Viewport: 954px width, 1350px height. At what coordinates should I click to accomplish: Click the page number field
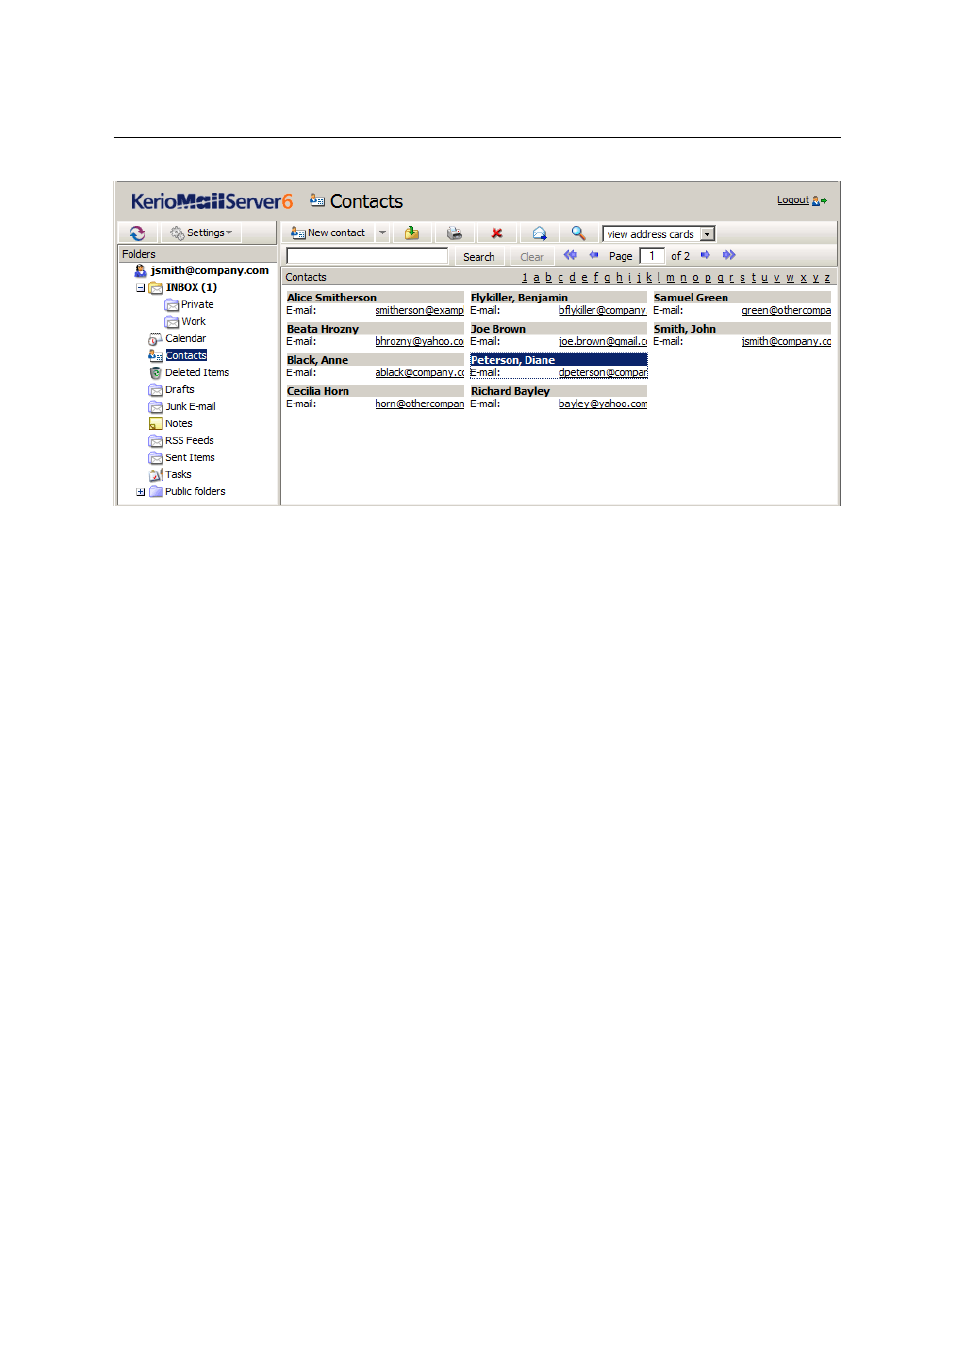coord(652,256)
